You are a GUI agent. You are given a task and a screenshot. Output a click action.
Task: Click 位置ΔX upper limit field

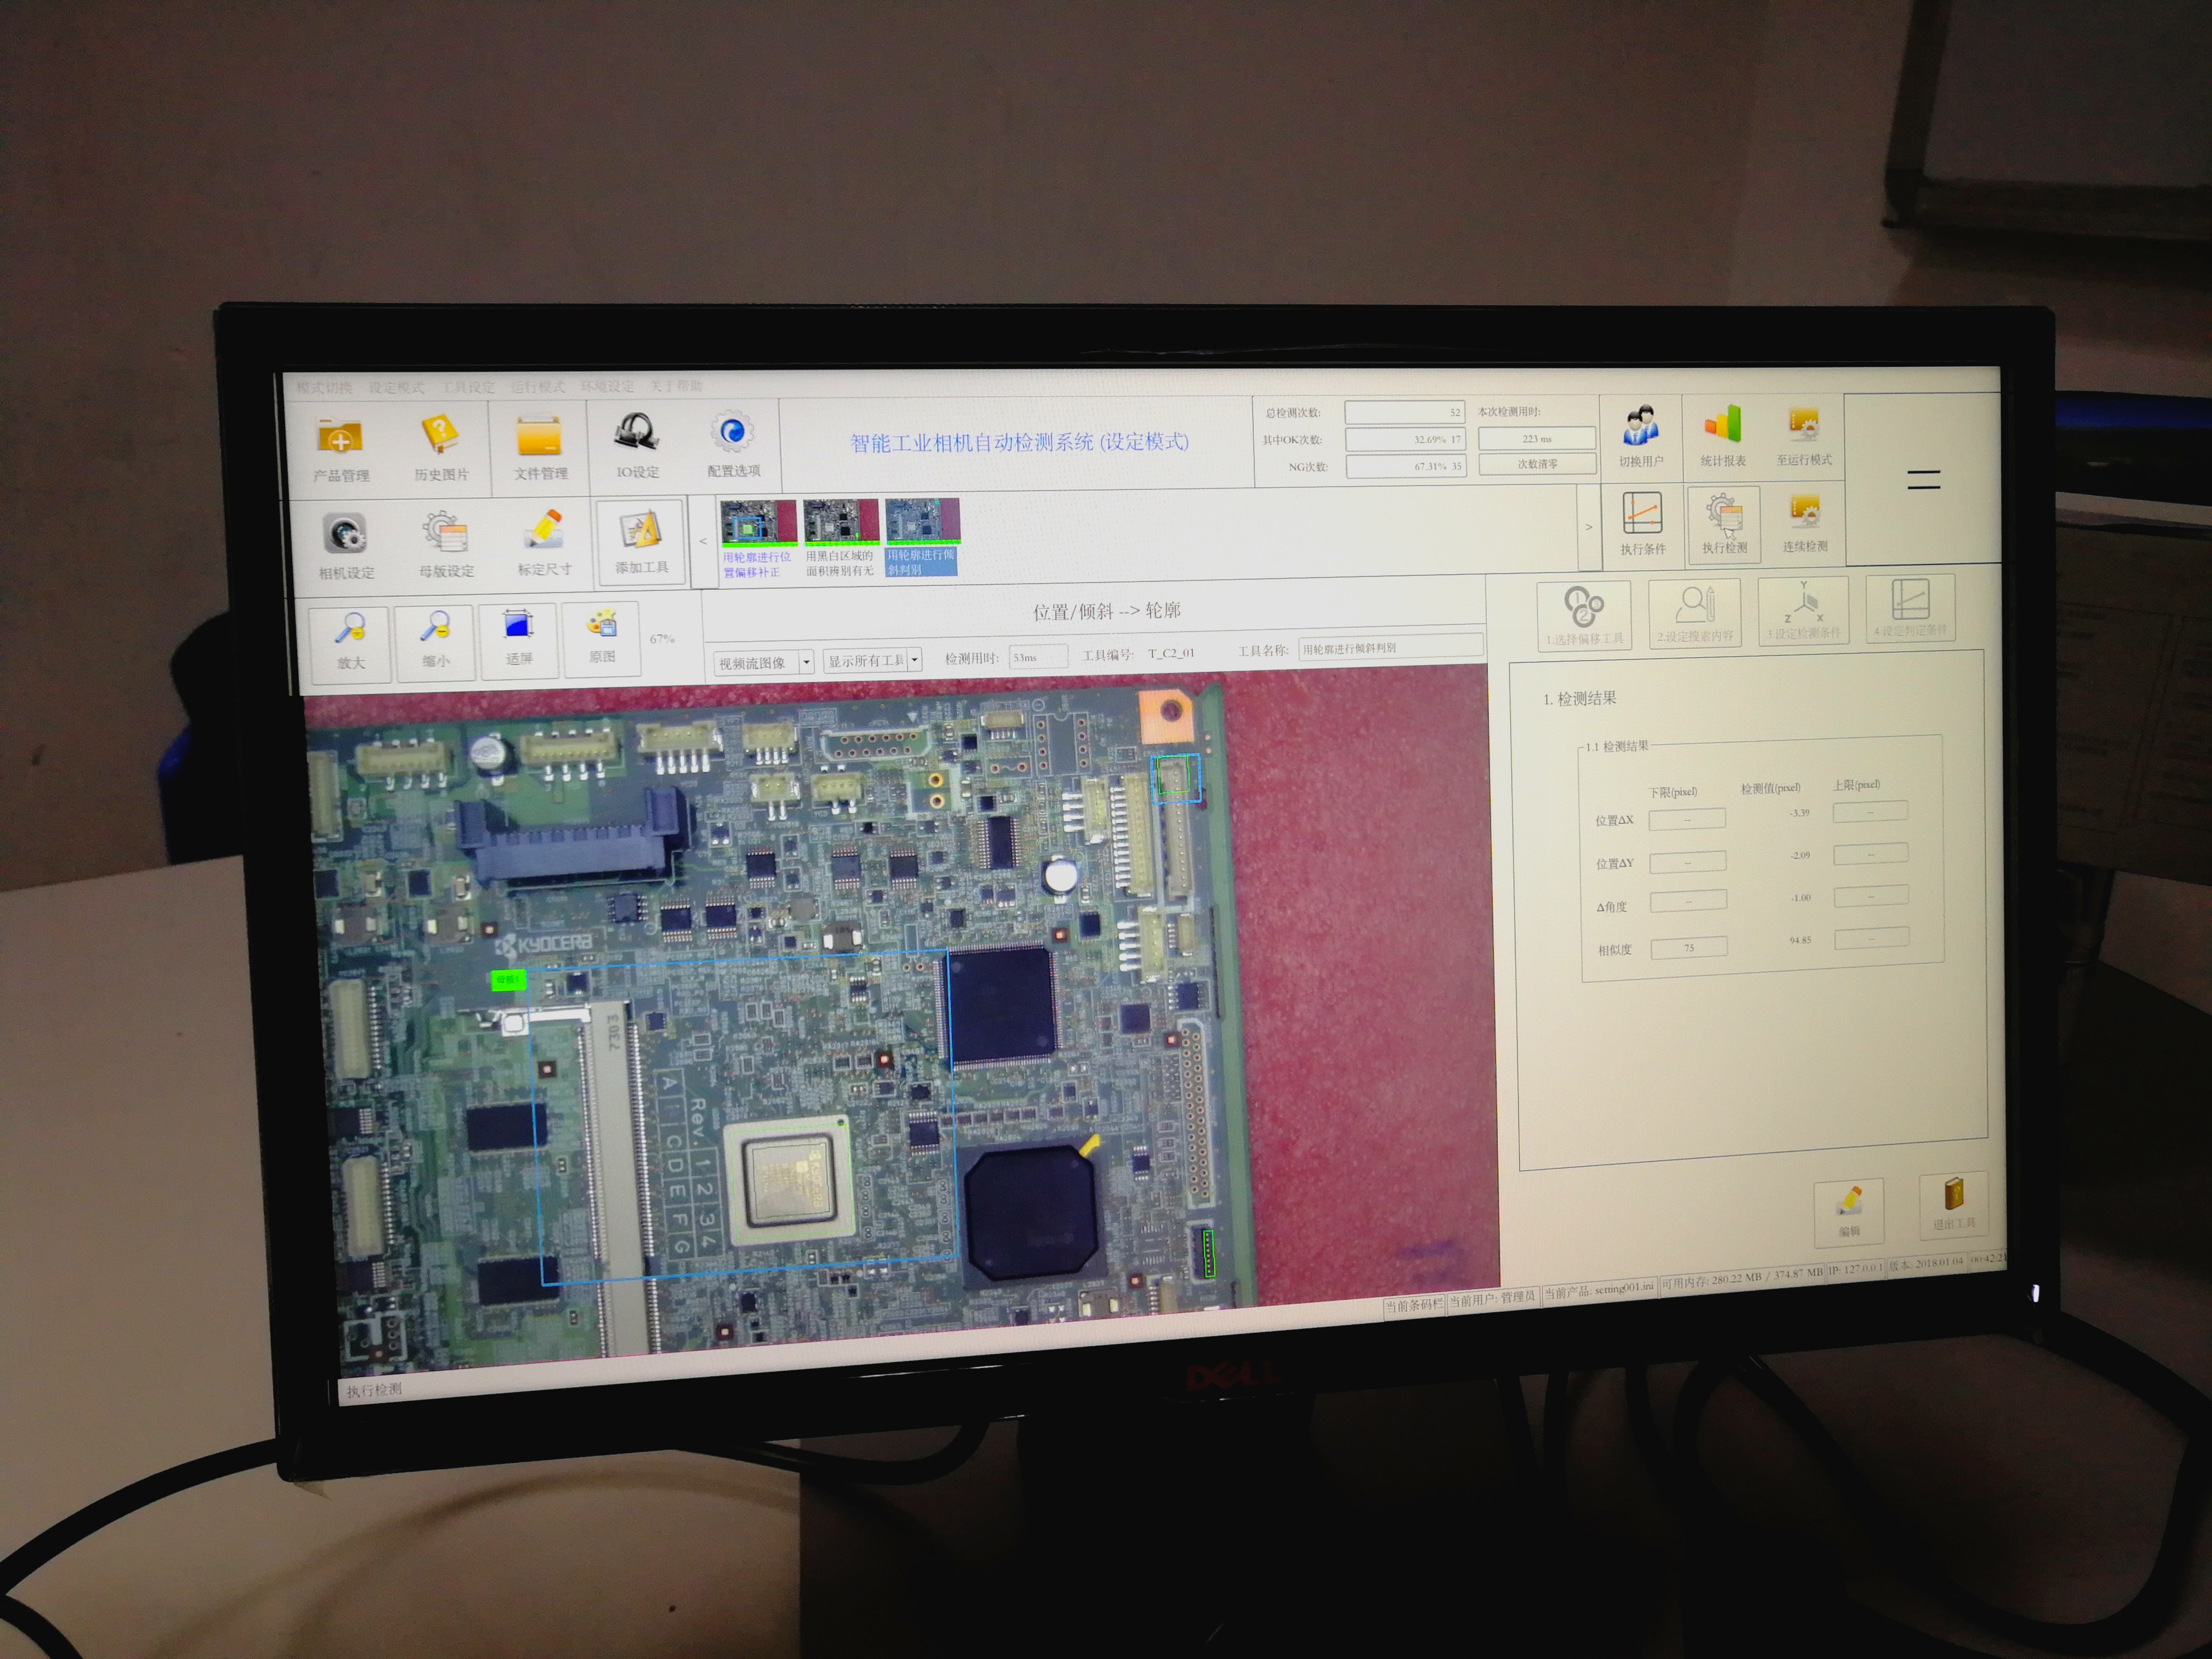tap(1870, 811)
